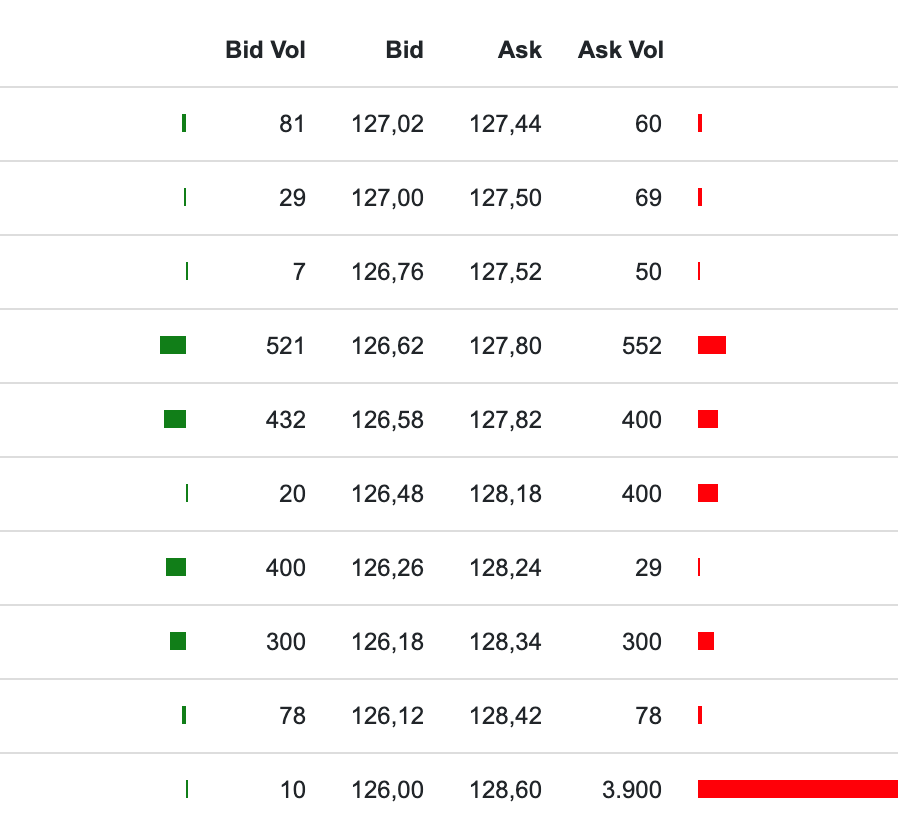
Task: Click the ask volume value 552
Action: pyautogui.click(x=641, y=346)
